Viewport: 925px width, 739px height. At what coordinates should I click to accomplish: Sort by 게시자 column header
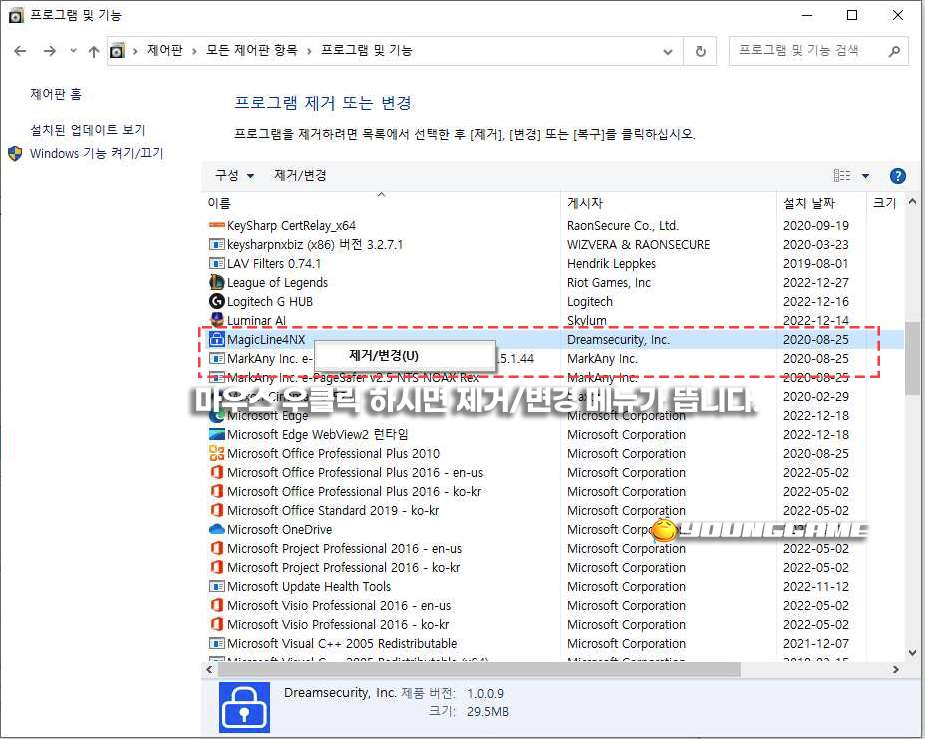pos(585,203)
